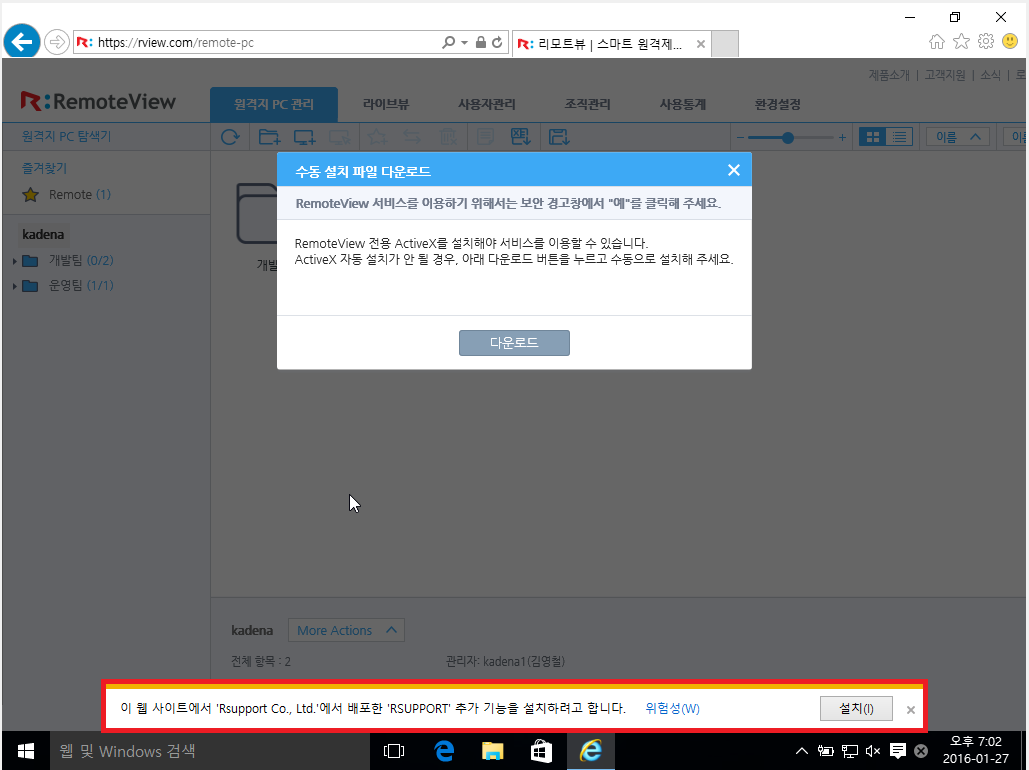This screenshot has height=770, width=1029.
Task: Click the address bar search magnifier icon
Action: point(449,43)
